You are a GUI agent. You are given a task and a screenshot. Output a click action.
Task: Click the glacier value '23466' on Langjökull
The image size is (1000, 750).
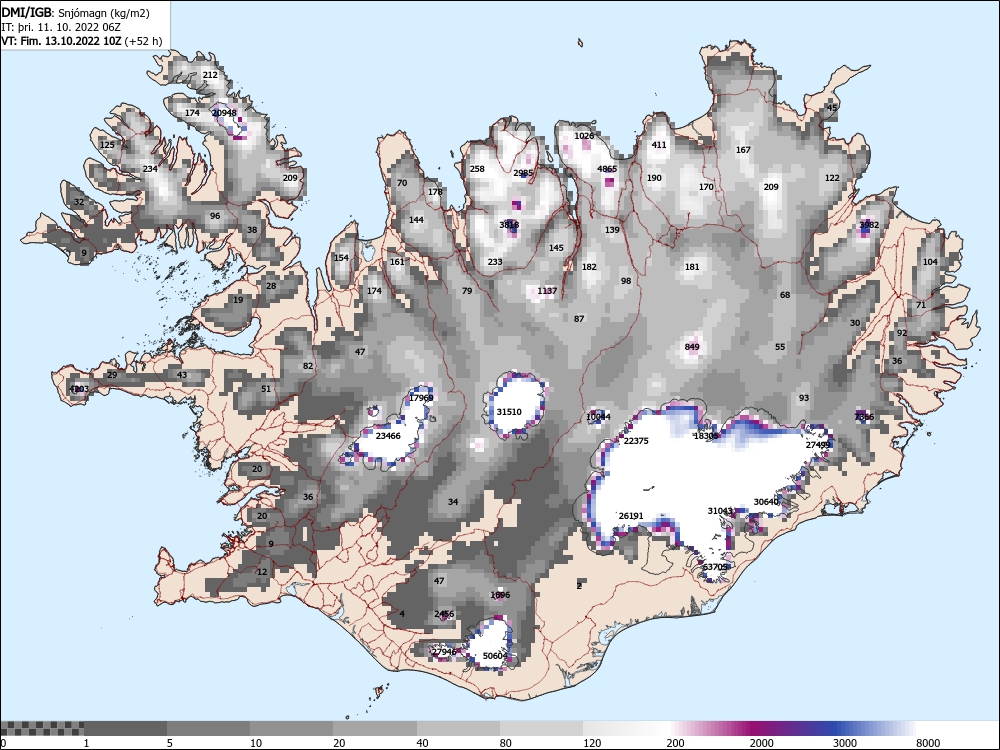coord(388,436)
